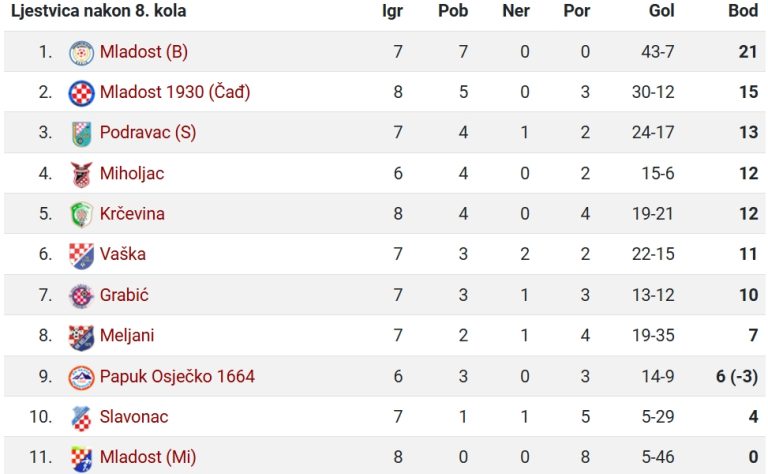This screenshot has width=768, height=474.
Task: Open the Mladost (B) team link
Action: [144, 51]
